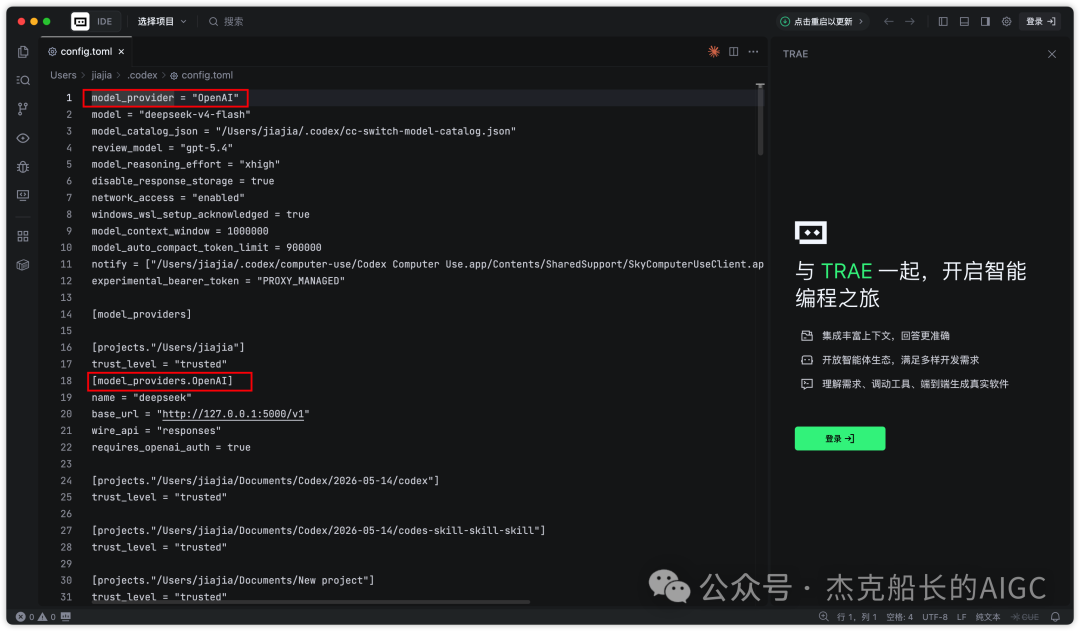Open the Search view in activity bar

click(x=23, y=81)
